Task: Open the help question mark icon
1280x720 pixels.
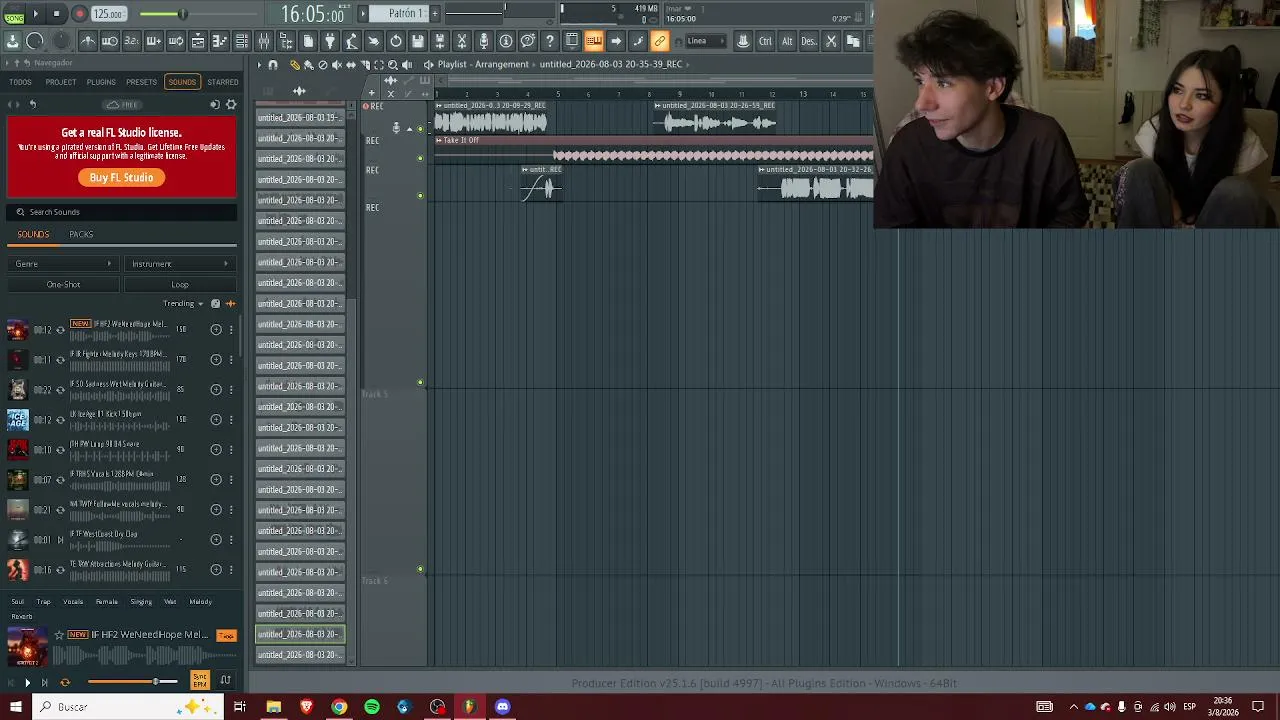Action: pos(550,41)
